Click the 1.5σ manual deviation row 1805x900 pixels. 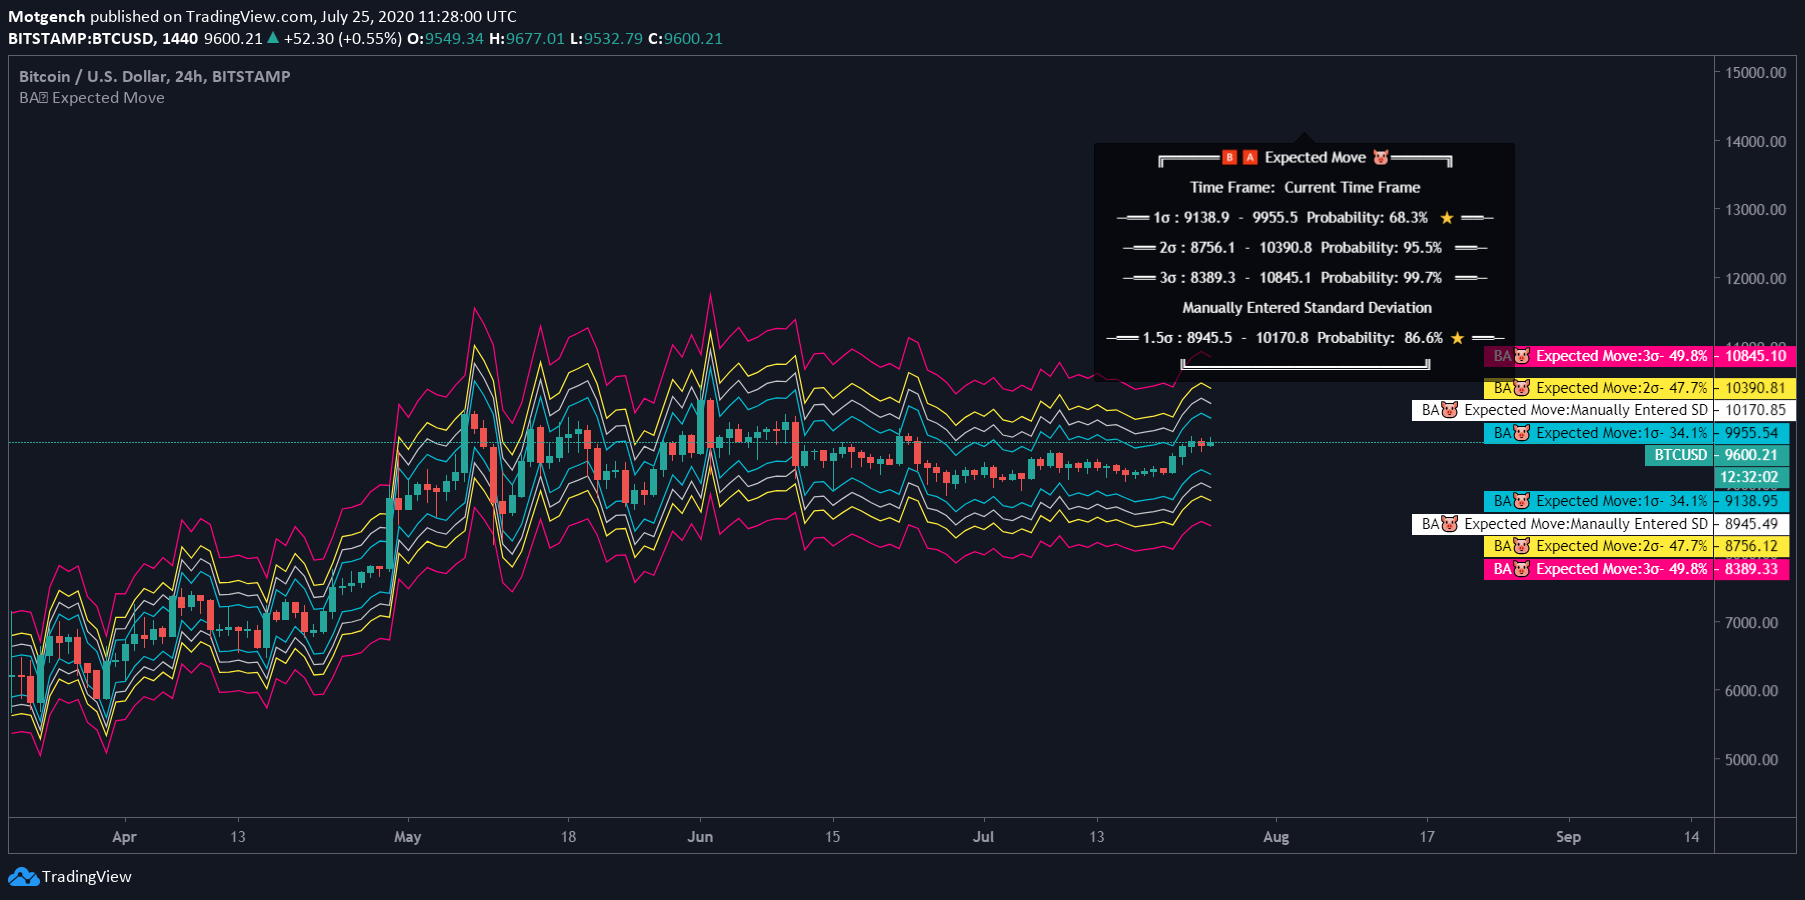point(1305,338)
